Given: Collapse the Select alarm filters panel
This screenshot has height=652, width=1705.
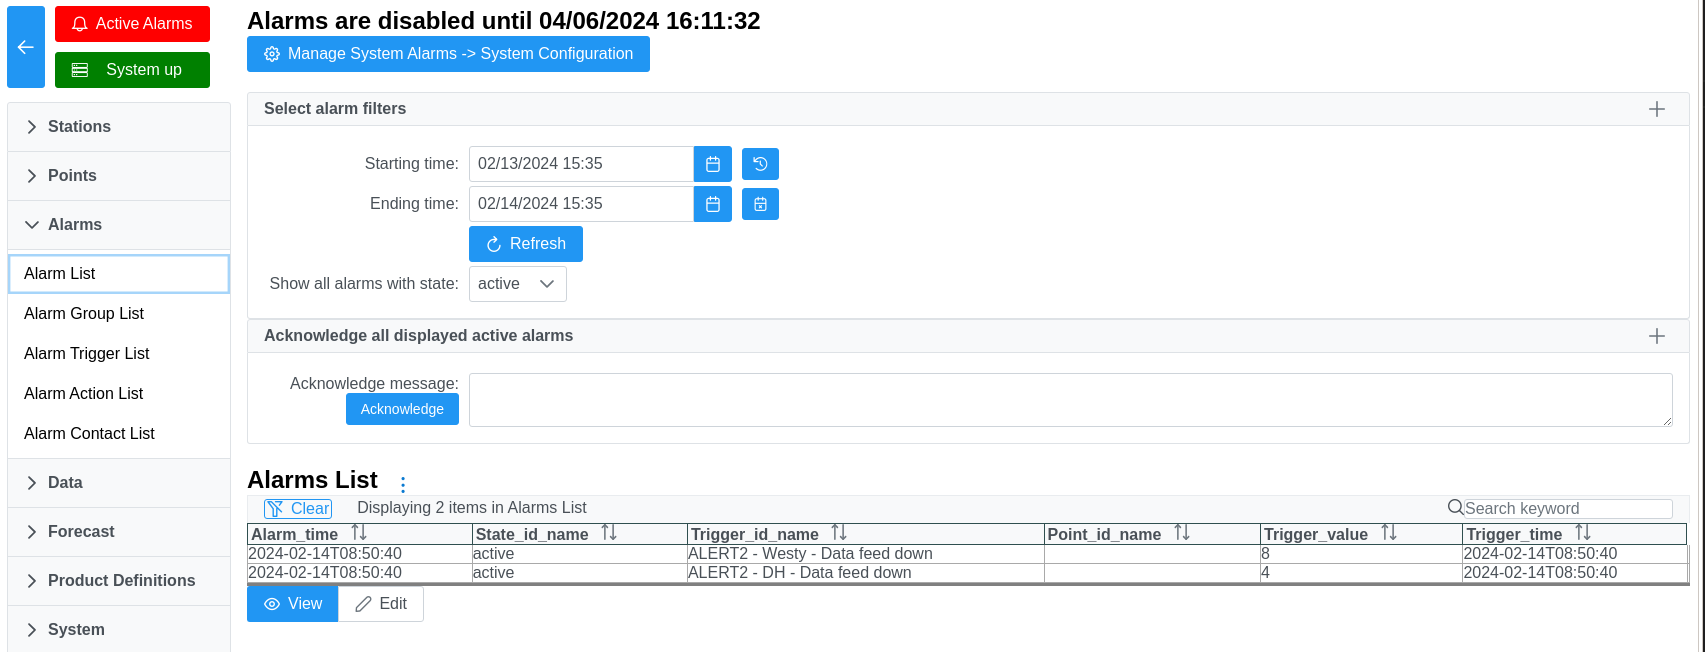Looking at the screenshot, I should (1656, 109).
